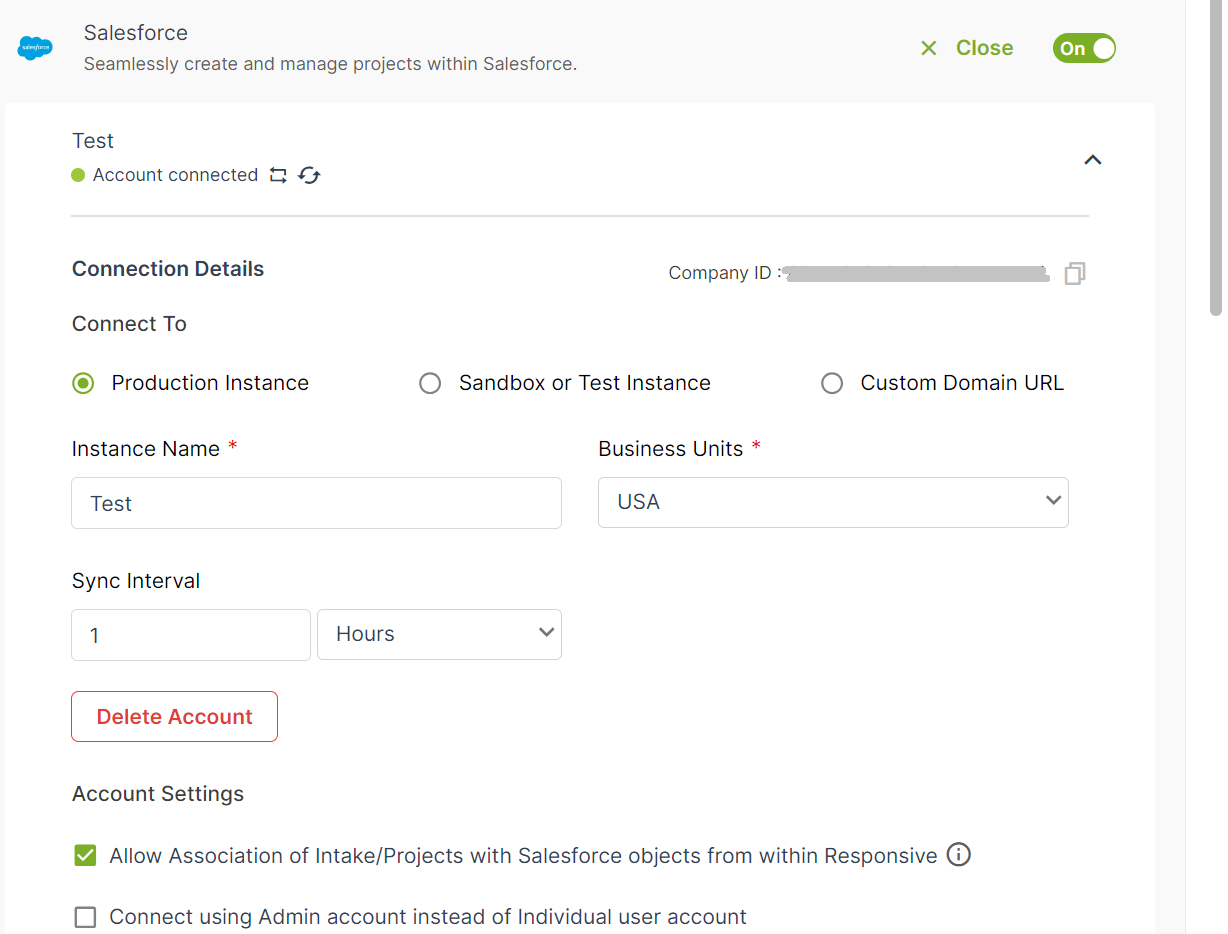Click the Connection Details heading
The height and width of the screenshot is (934, 1228).
point(168,269)
